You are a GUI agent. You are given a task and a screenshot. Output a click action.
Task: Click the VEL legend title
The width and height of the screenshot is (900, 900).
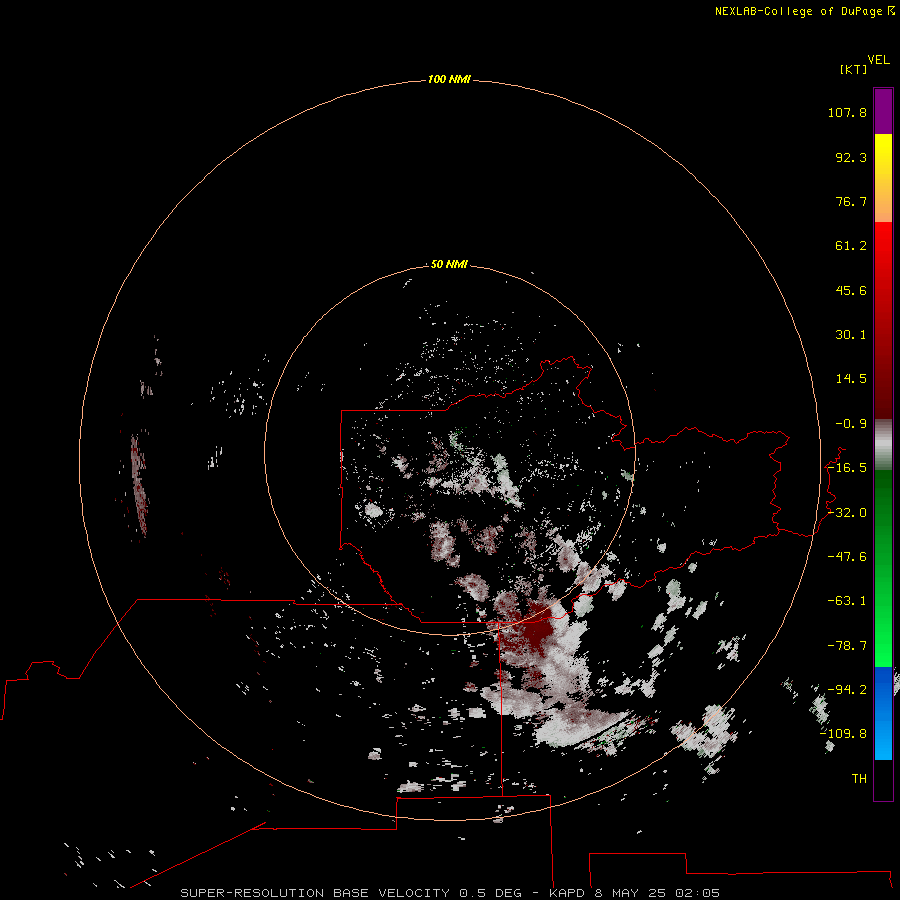(878, 60)
